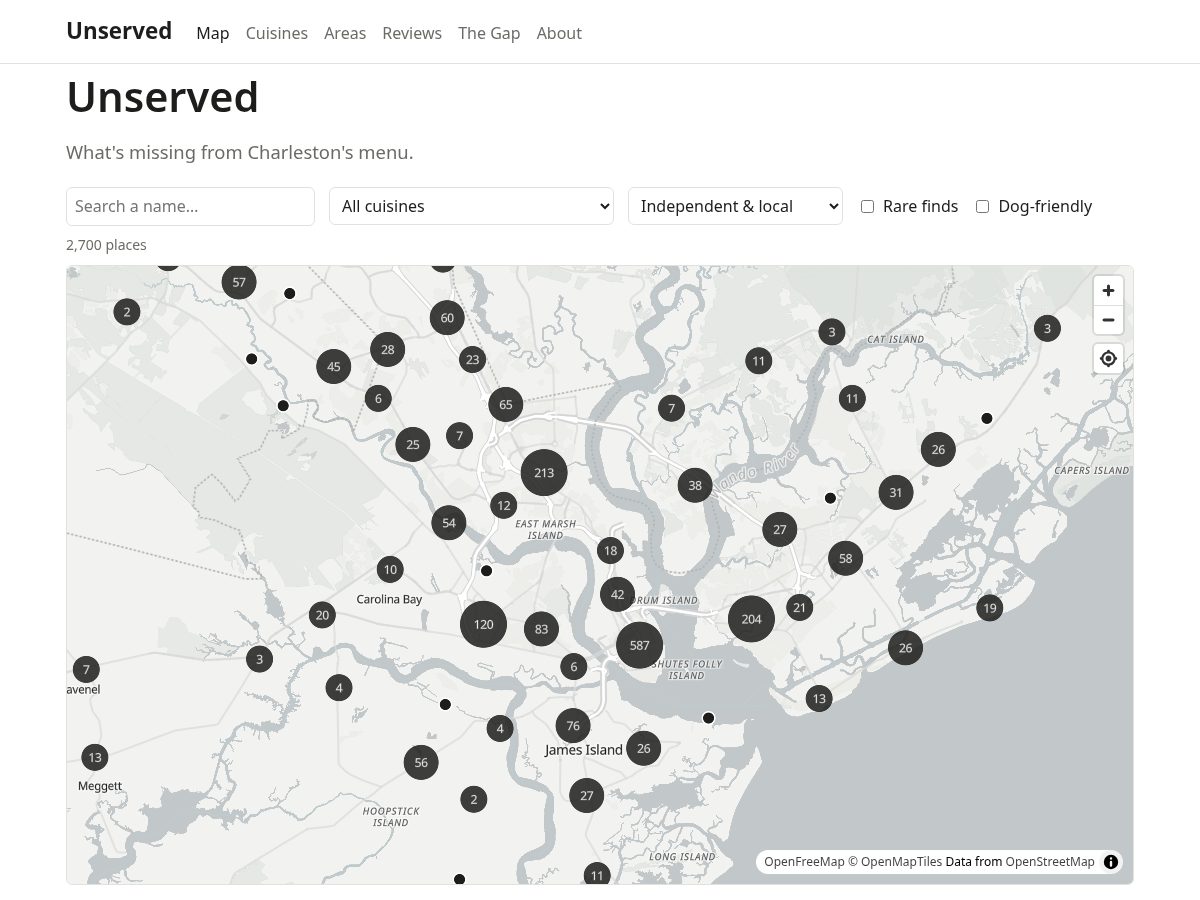Open the 38 places cluster
Screen dimensions: 1200x900
click(695, 485)
